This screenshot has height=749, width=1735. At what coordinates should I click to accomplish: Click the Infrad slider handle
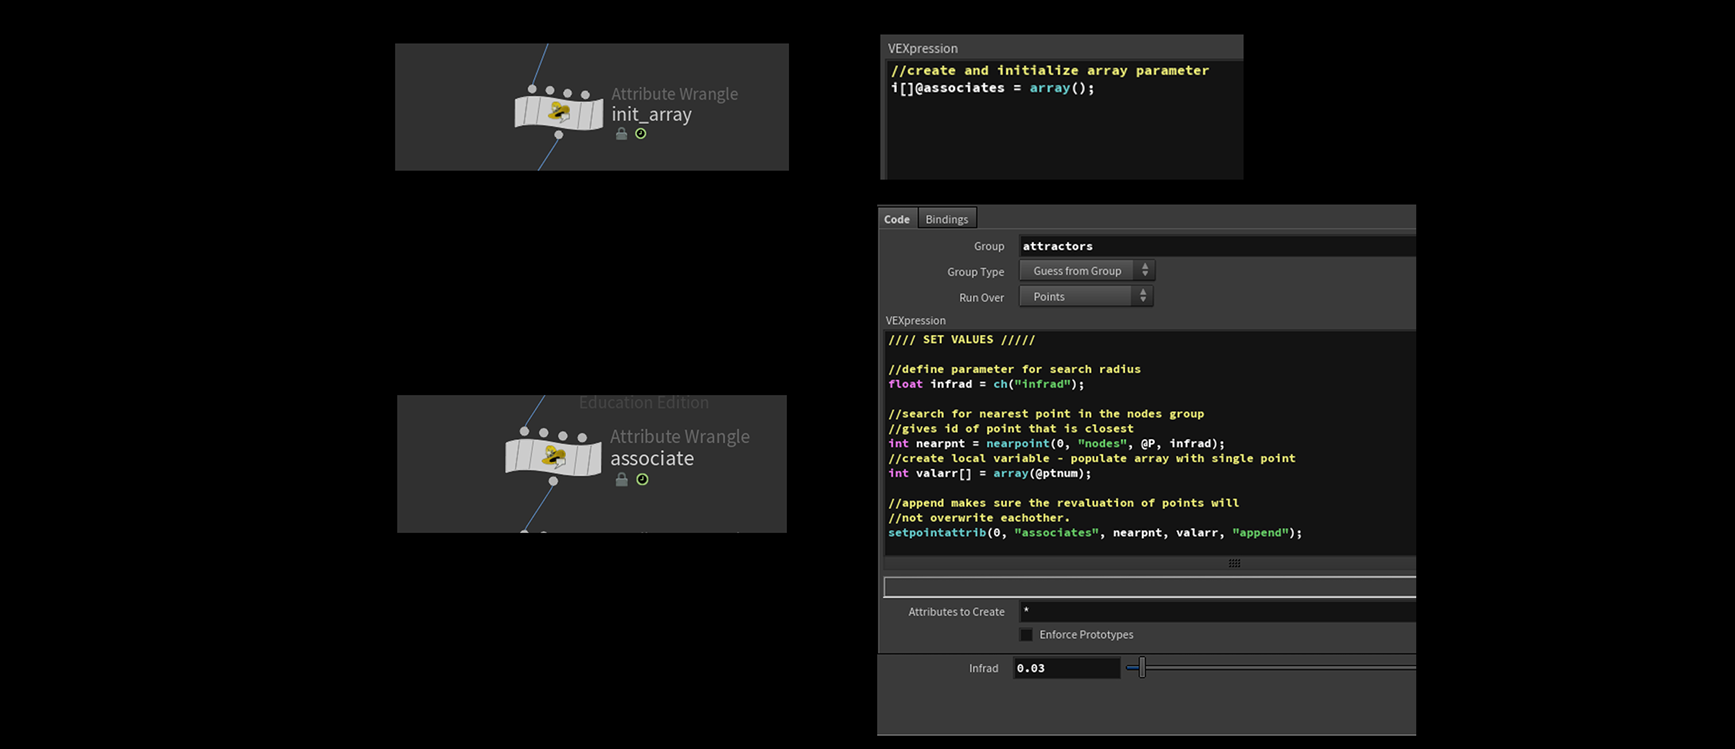1141,668
